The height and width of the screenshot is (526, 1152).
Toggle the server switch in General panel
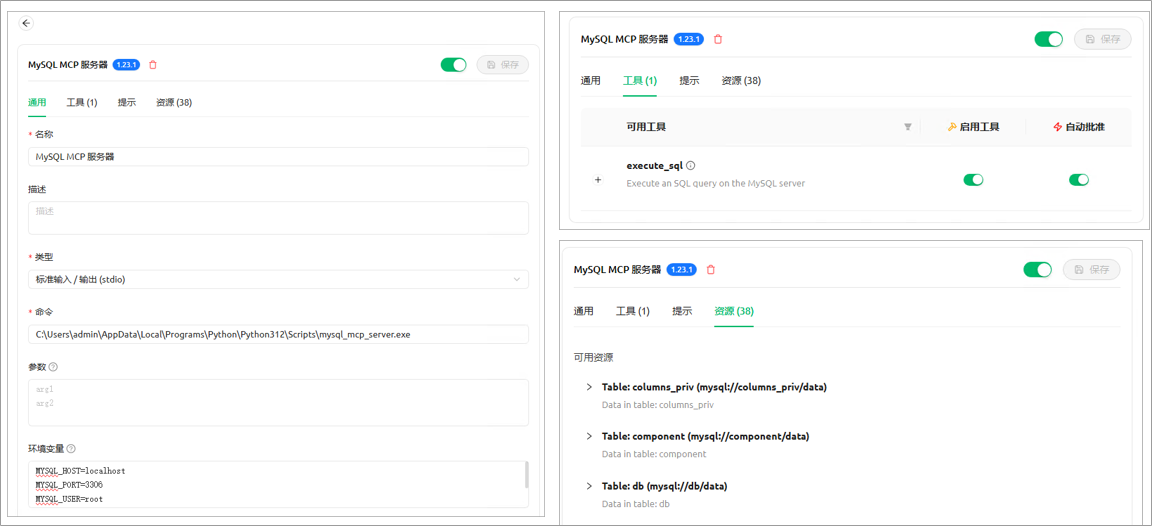point(453,65)
